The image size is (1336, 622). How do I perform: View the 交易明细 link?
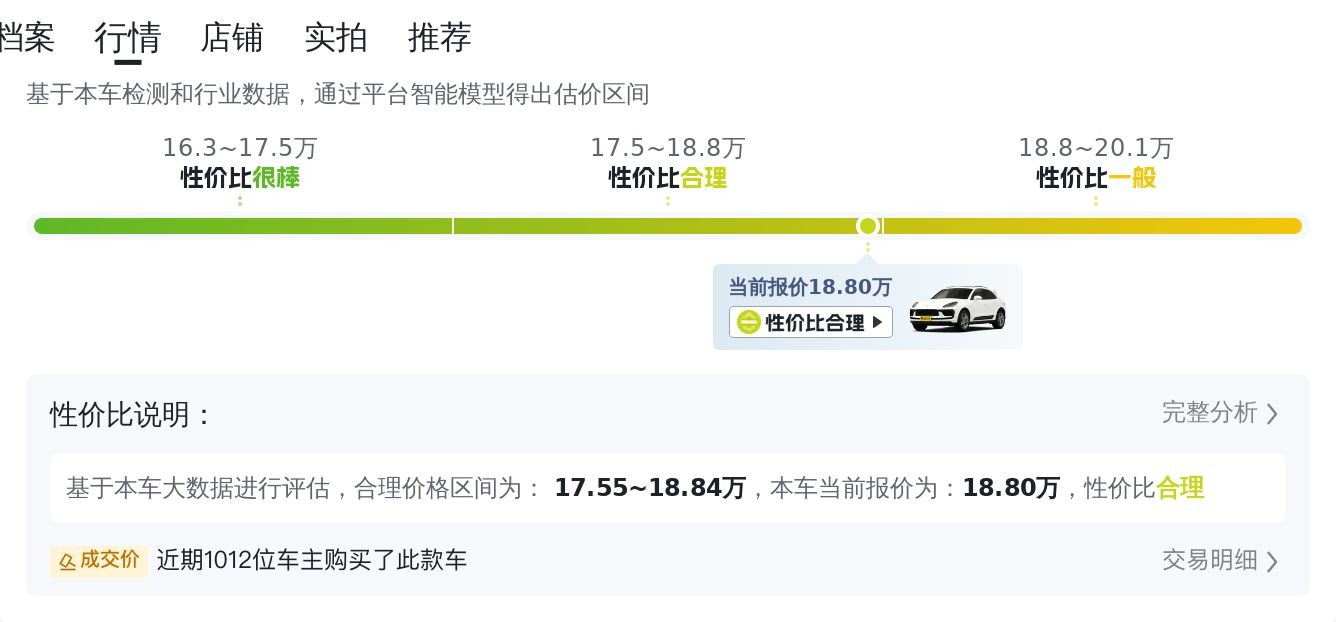coord(1209,560)
